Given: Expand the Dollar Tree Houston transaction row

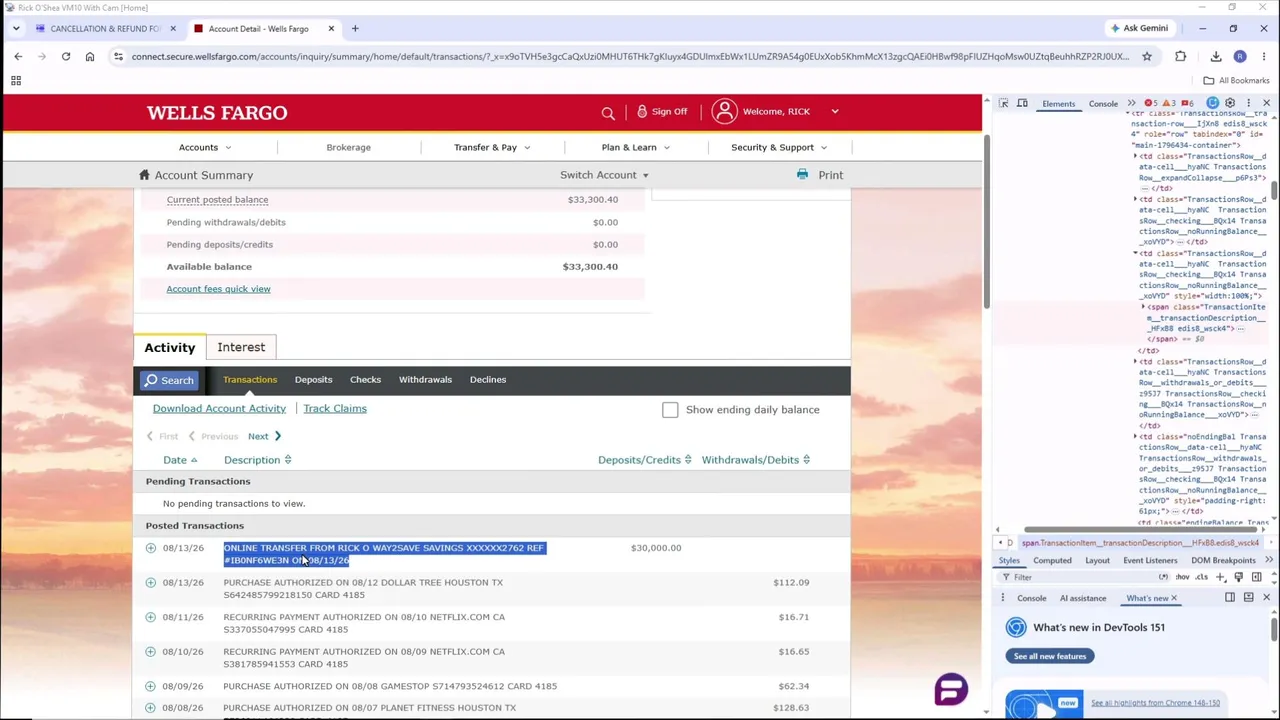Looking at the screenshot, I should [151, 582].
